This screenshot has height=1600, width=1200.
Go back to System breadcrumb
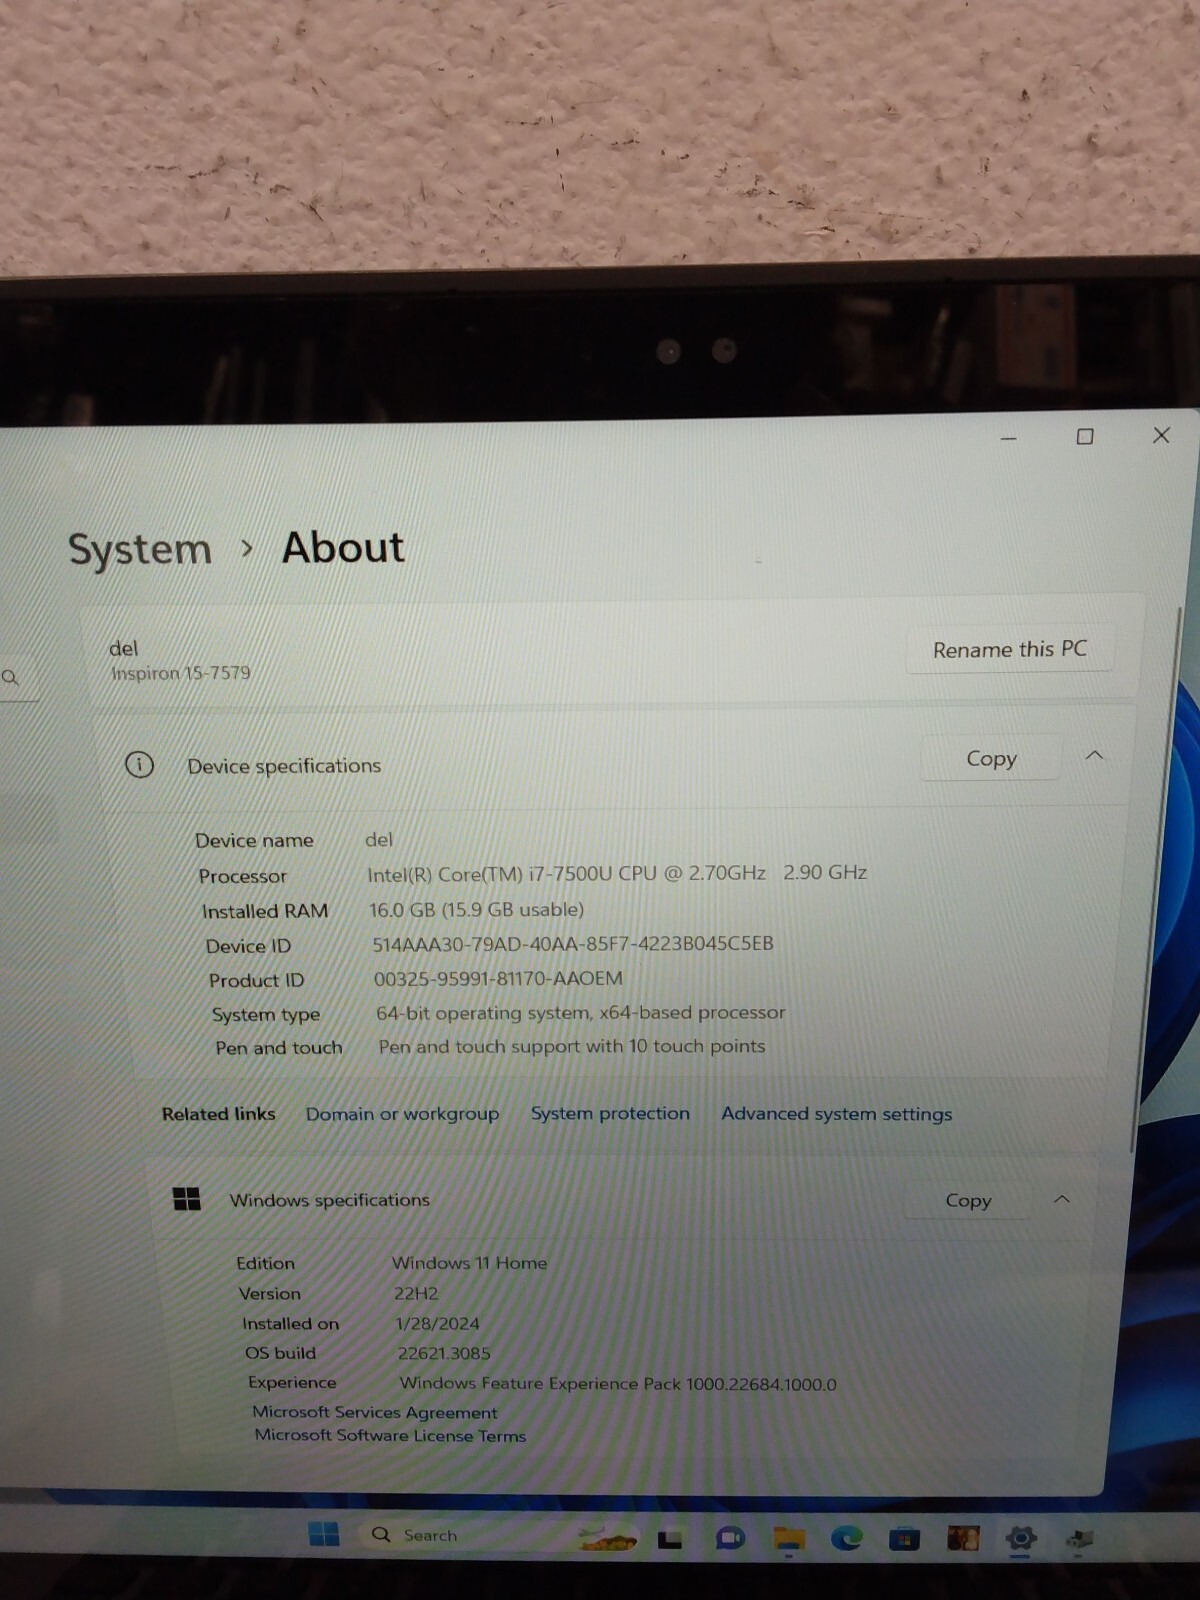(140, 549)
